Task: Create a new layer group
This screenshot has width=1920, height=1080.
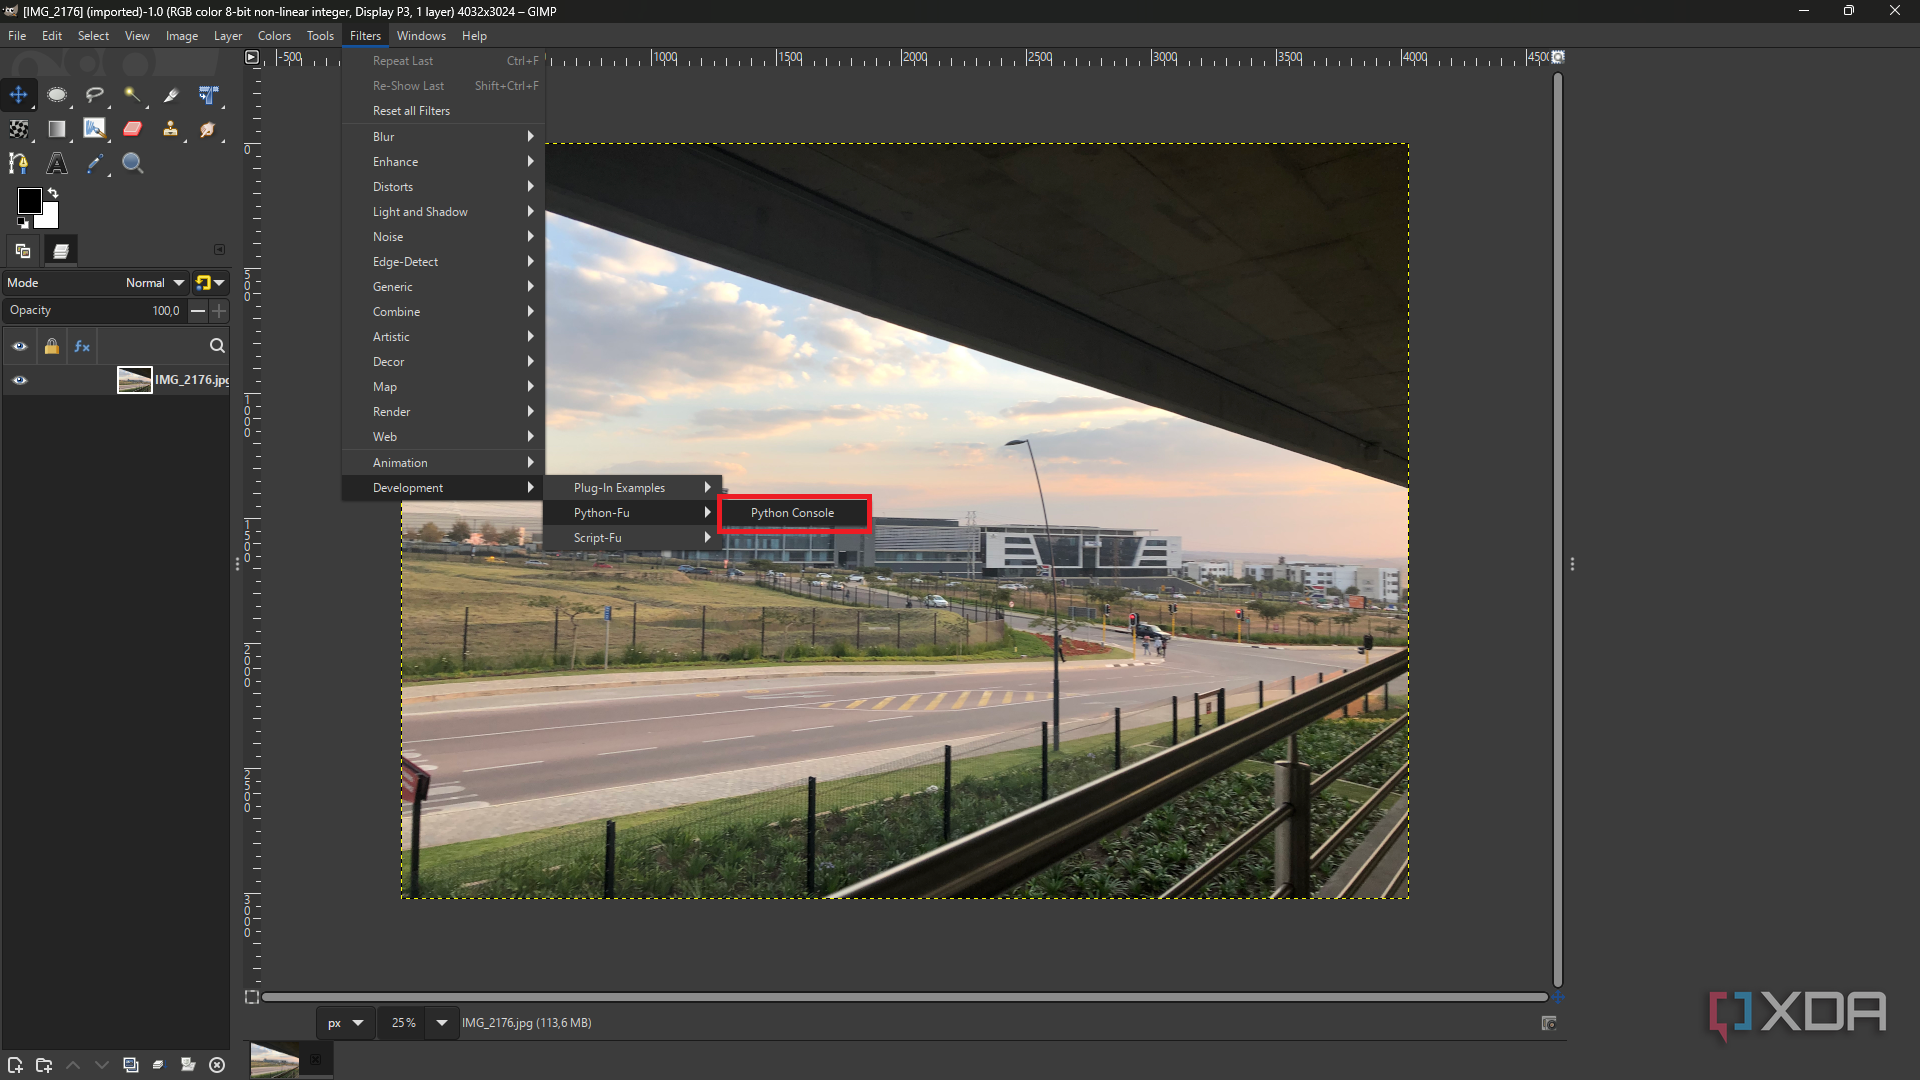Action: coord(44,1065)
